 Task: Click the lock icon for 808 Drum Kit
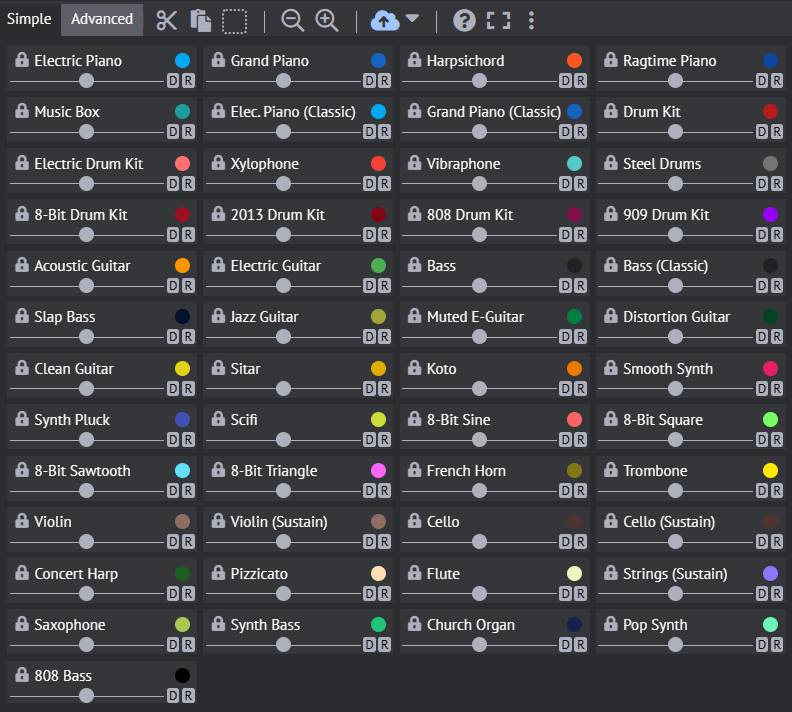pos(414,214)
